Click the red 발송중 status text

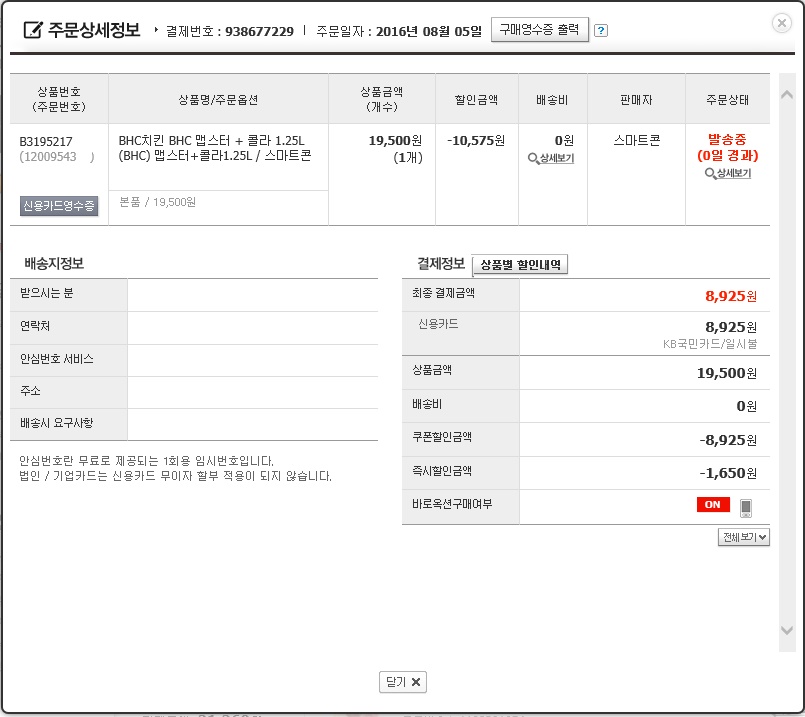click(x=727, y=140)
